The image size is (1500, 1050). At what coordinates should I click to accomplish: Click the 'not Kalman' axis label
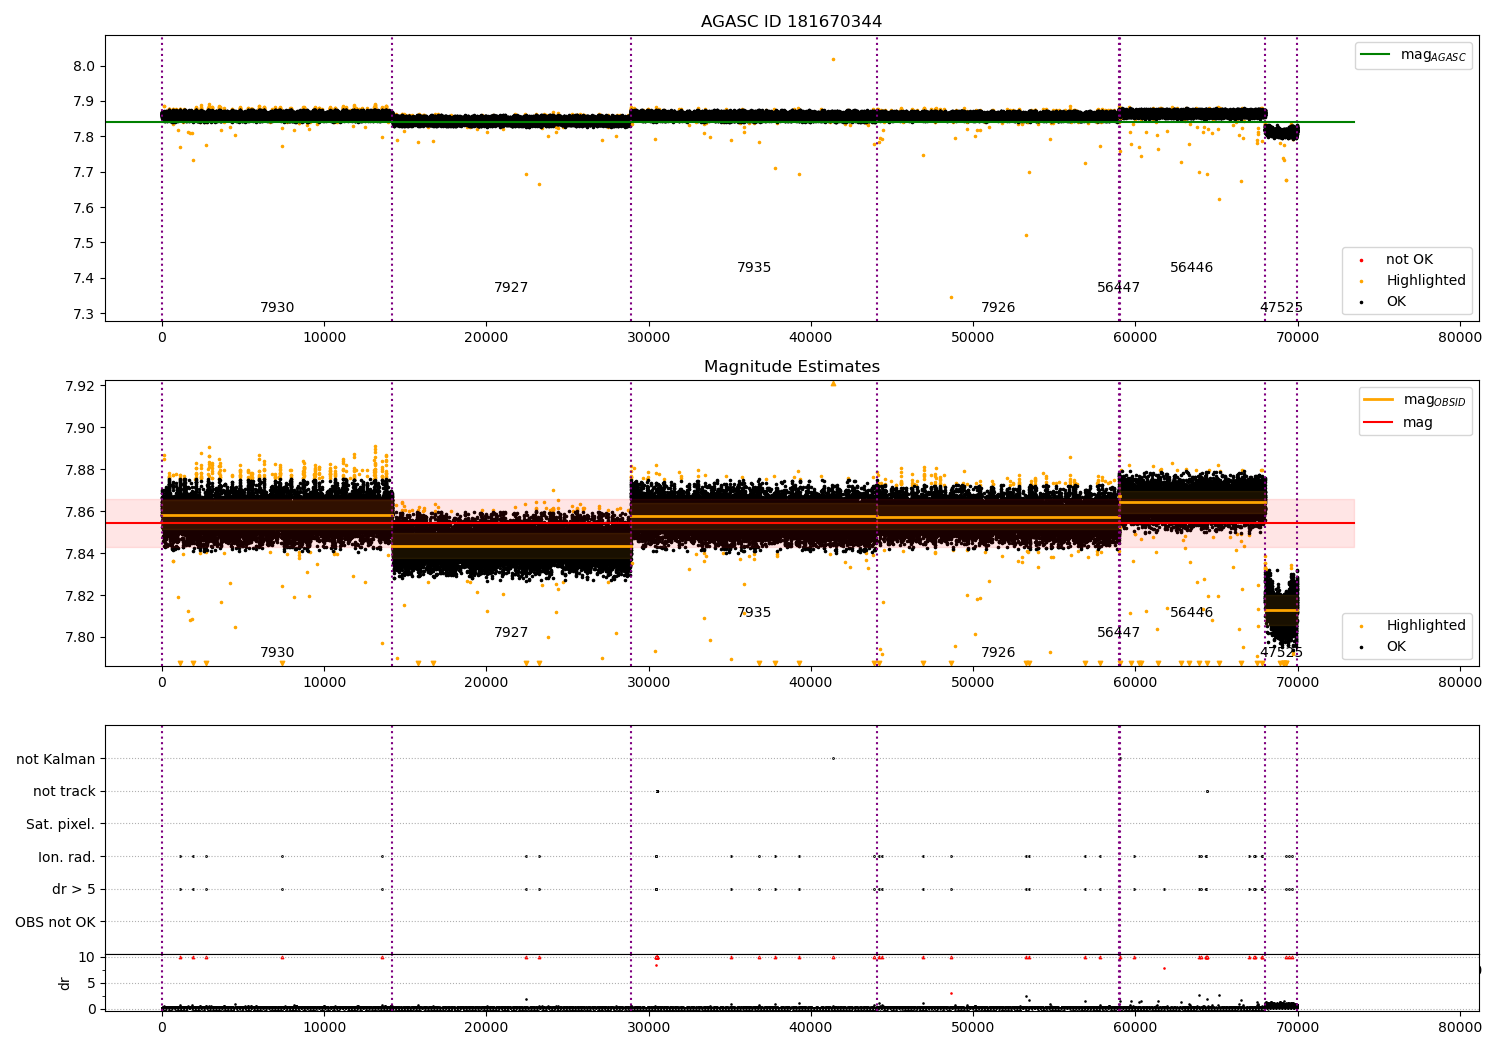pos(56,759)
